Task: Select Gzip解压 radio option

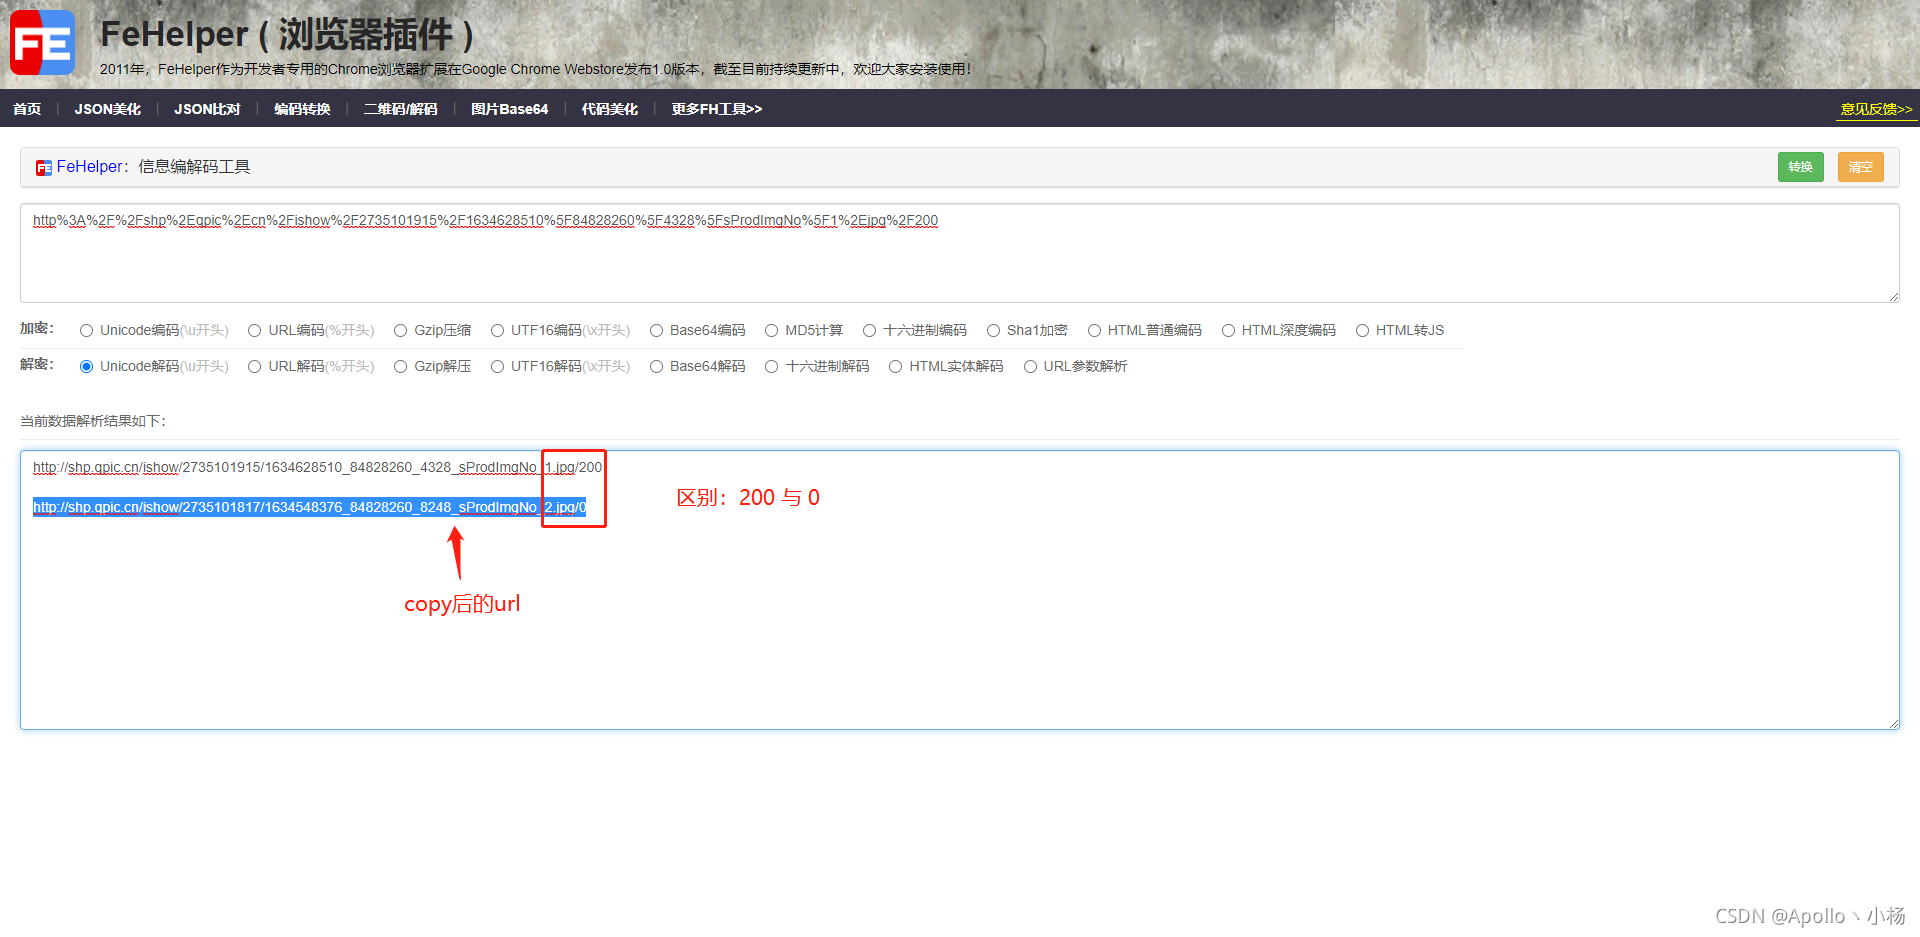Action: (401, 367)
